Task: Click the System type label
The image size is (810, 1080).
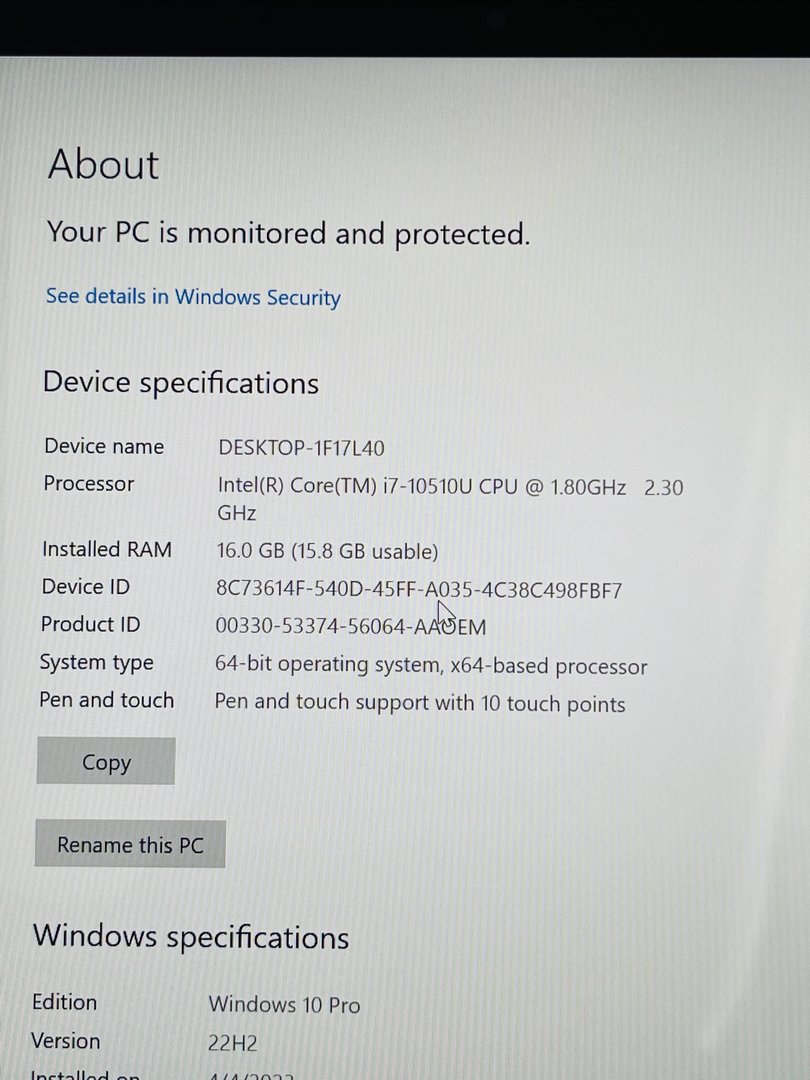Action: coord(97,662)
